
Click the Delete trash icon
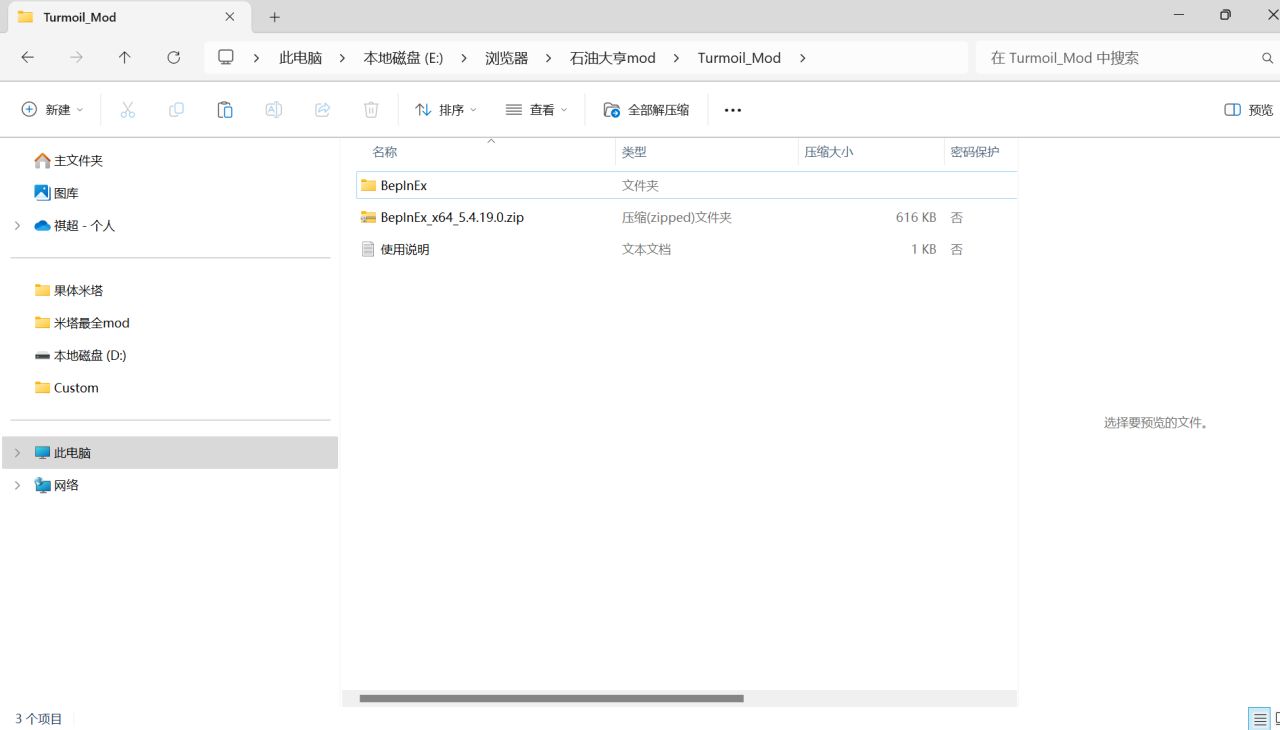[371, 110]
